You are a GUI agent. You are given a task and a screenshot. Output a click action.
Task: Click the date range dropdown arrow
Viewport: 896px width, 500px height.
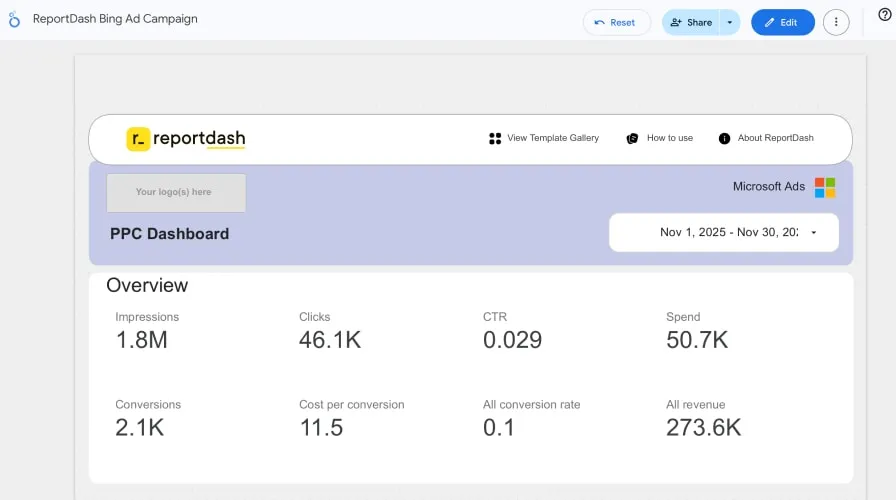point(814,233)
